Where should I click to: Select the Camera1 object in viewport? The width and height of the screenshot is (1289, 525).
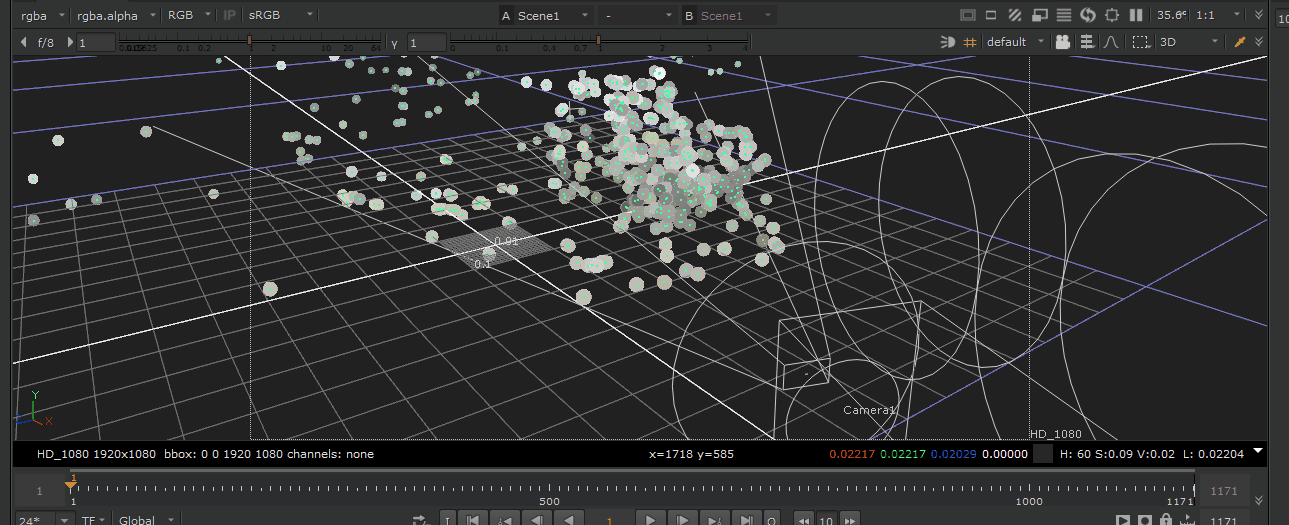pos(870,410)
